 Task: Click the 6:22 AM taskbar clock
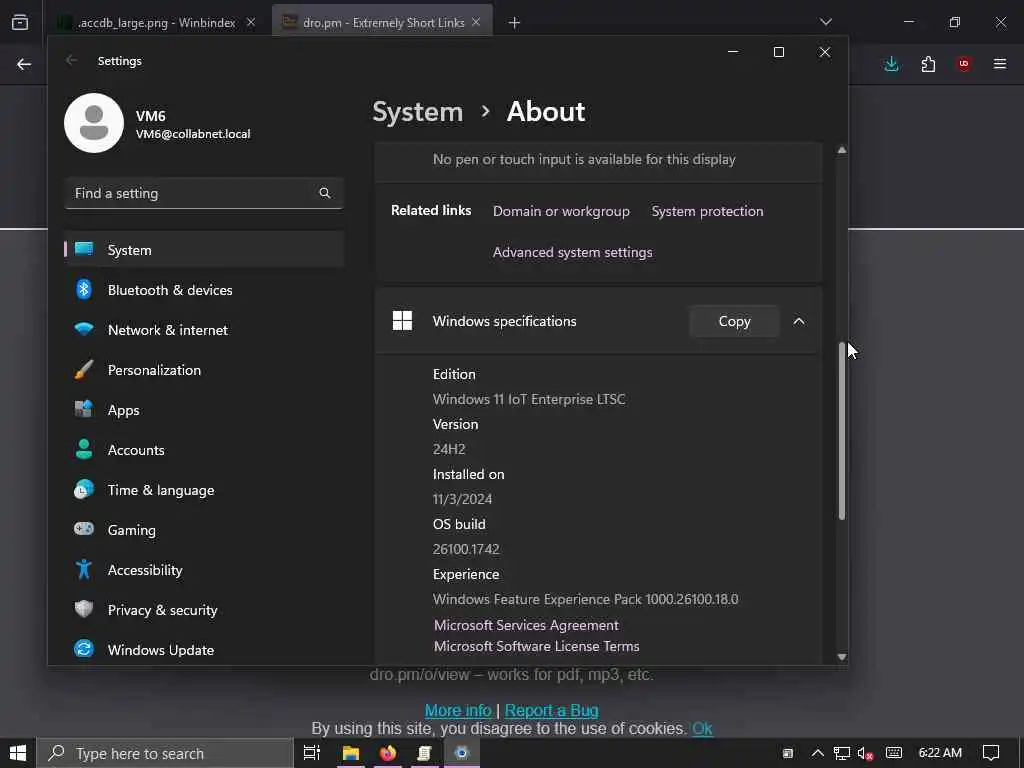(940, 753)
